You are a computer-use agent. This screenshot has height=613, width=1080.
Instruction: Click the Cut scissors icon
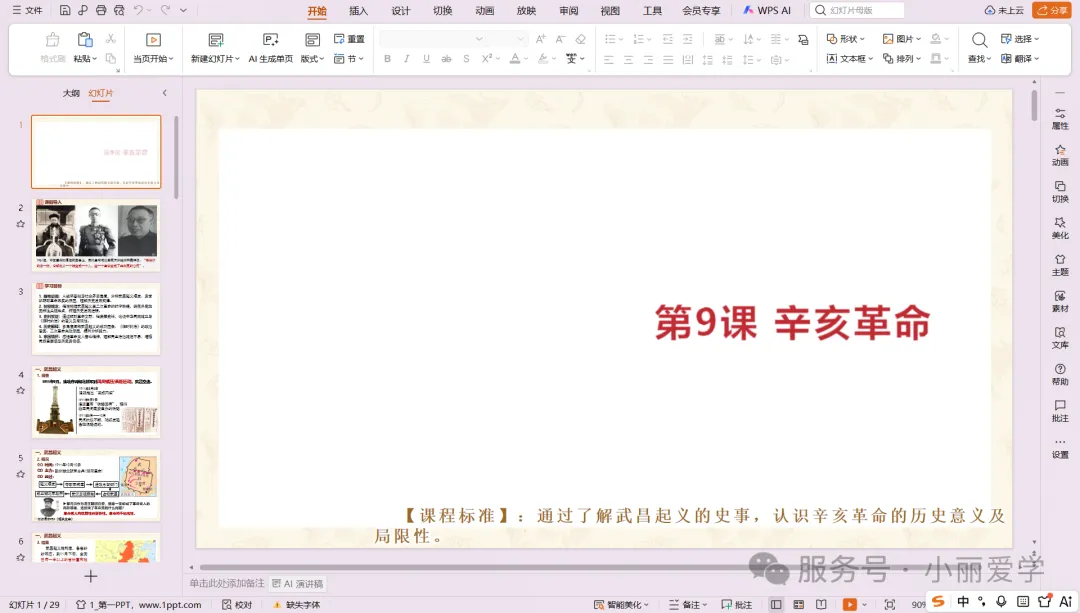coord(111,39)
